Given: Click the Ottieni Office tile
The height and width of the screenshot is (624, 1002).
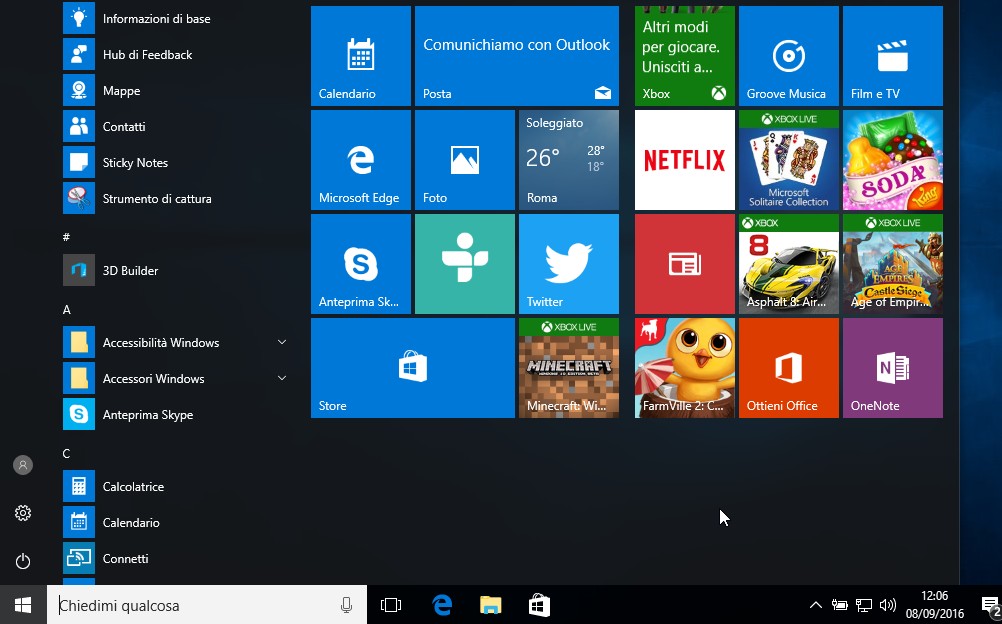Looking at the screenshot, I should click(789, 368).
